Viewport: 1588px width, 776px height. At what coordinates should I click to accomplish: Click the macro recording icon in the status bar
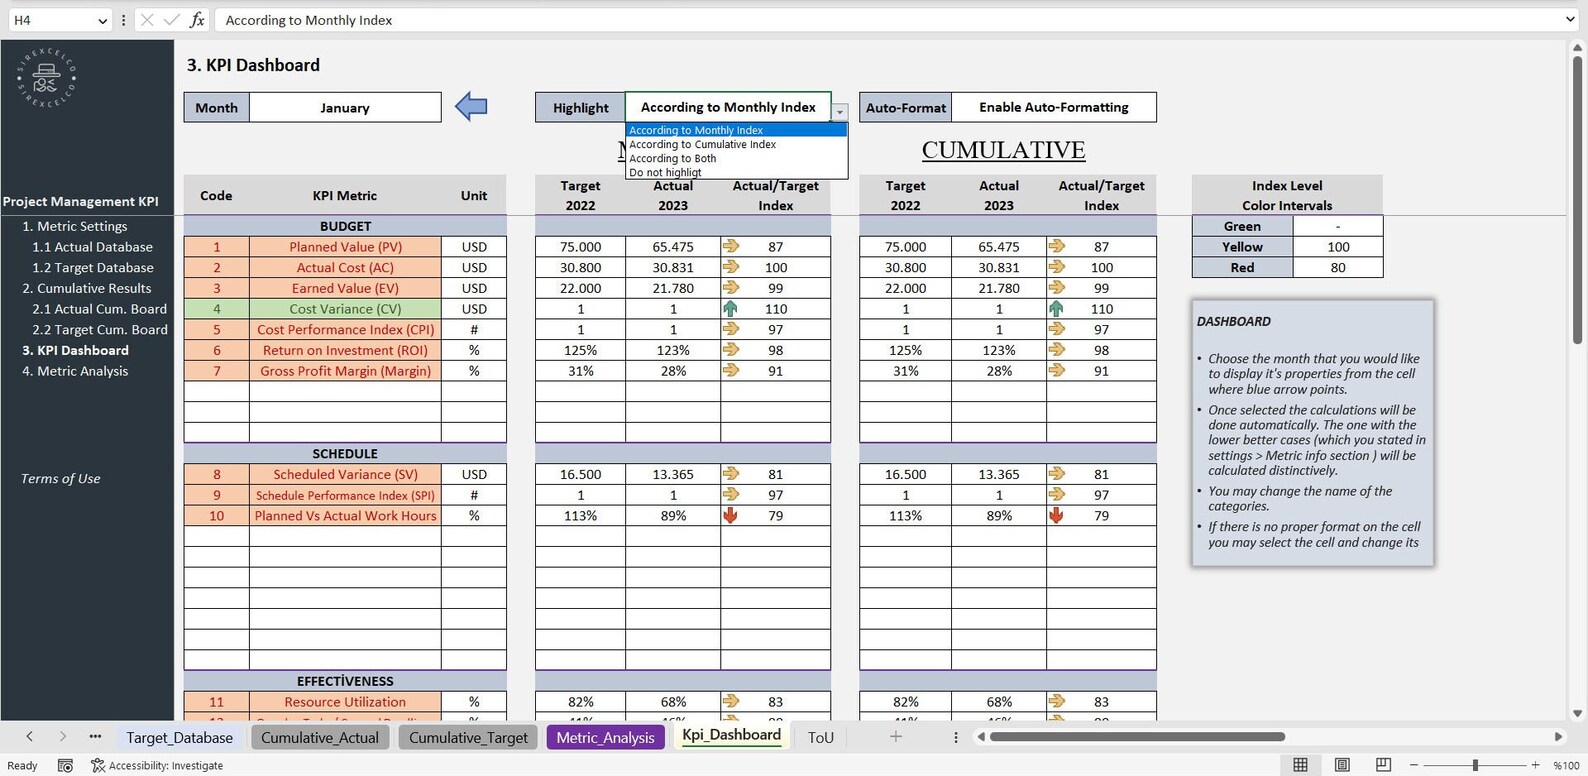point(65,765)
